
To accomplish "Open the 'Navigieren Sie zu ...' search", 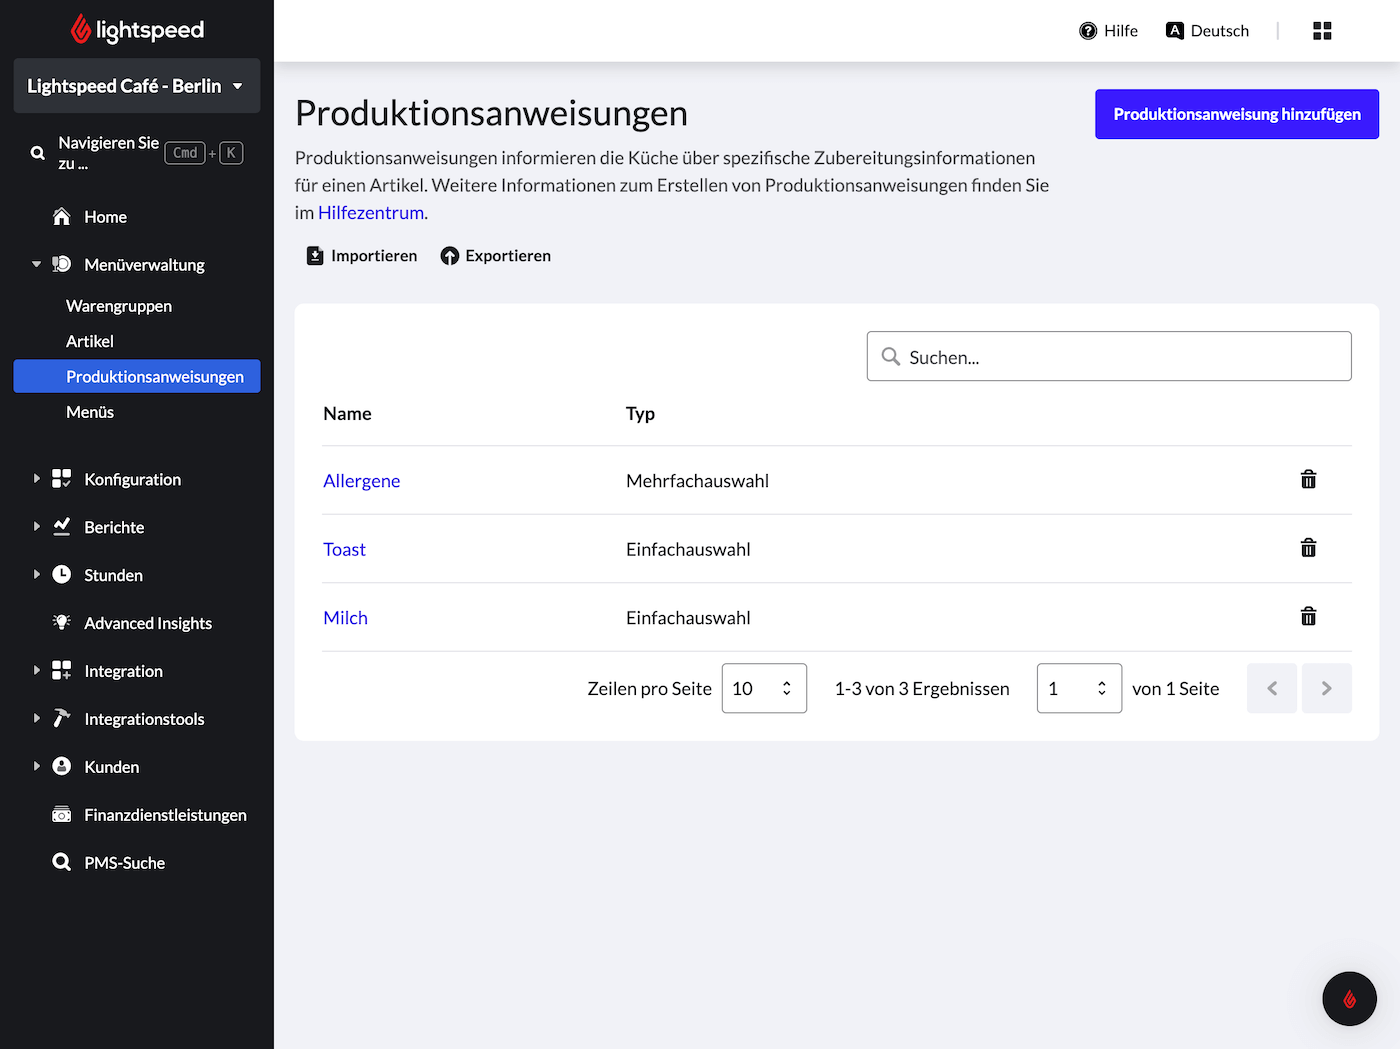I will click(x=137, y=153).
